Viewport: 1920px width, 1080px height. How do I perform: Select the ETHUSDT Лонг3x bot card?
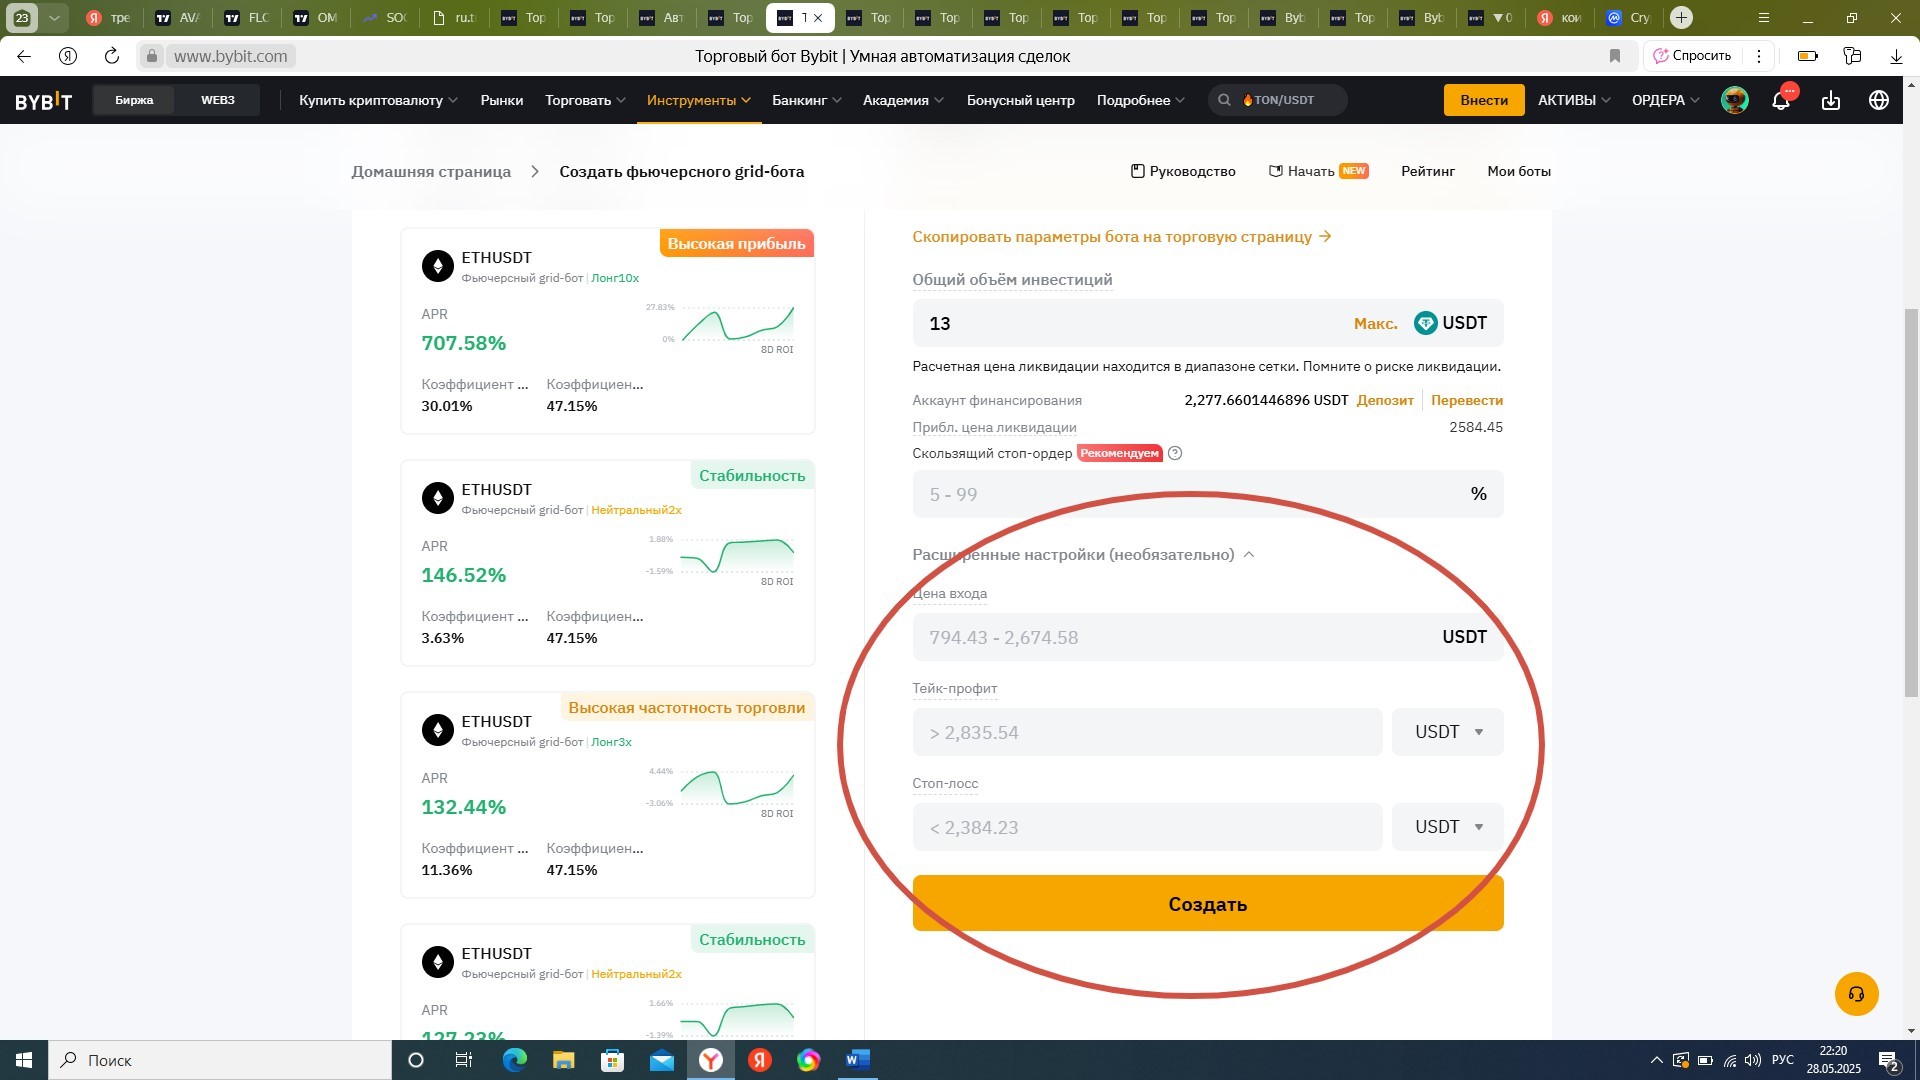click(607, 795)
